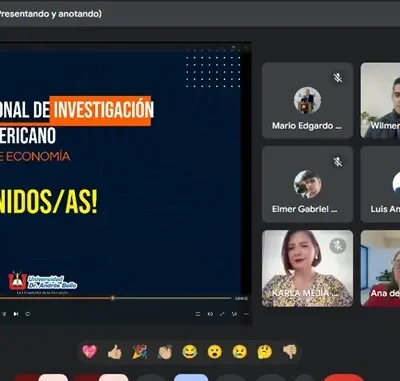400x381 pixels.
Task: Send the clapping hands reaction
Action: coord(165,352)
